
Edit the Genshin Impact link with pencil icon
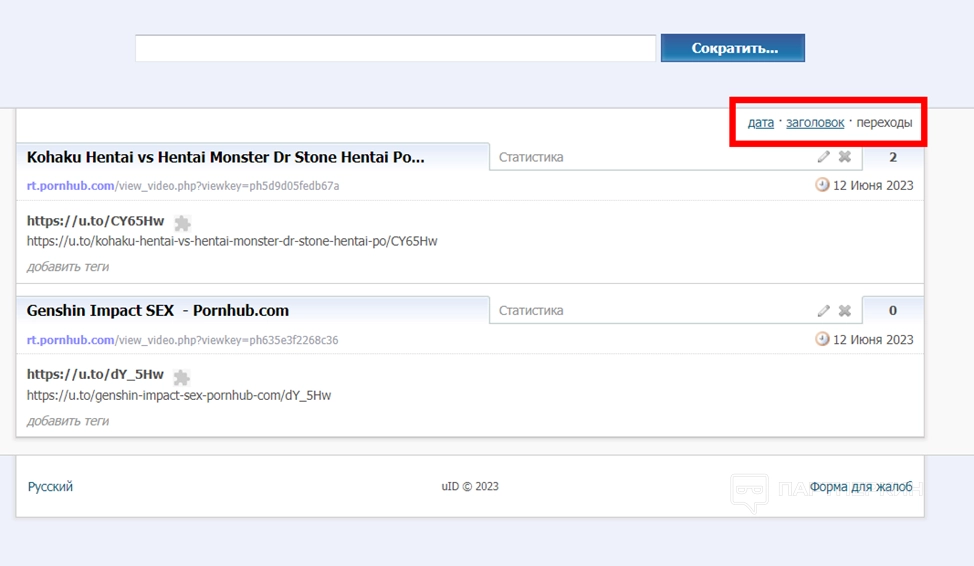pyautogui.click(x=823, y=311)
